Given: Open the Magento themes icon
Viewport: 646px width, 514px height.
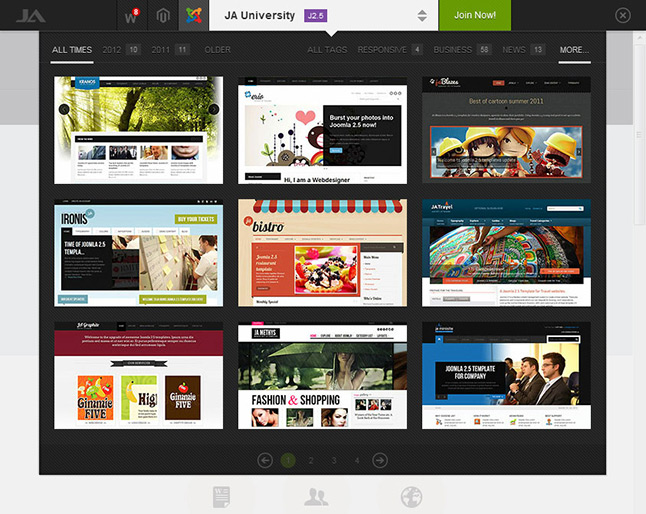Looking at the screenshot, I should click(163, 16).
